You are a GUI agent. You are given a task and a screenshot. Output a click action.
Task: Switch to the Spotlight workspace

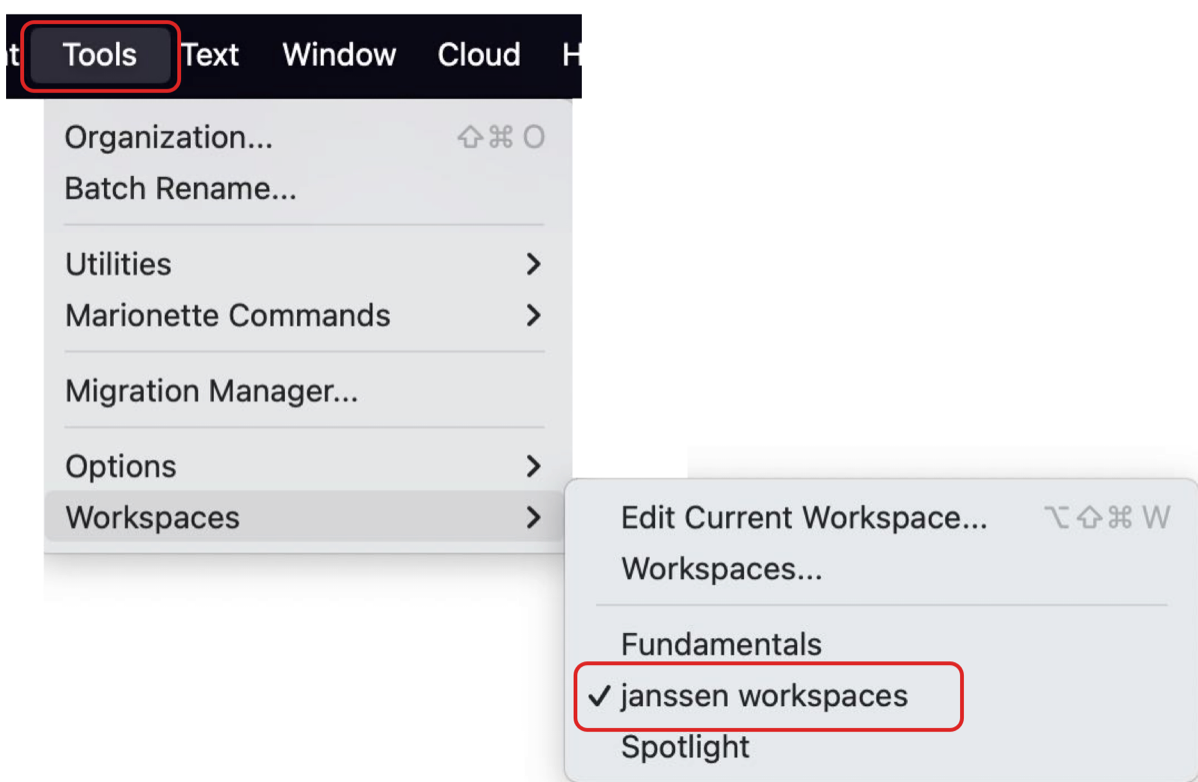pos(685,747)
